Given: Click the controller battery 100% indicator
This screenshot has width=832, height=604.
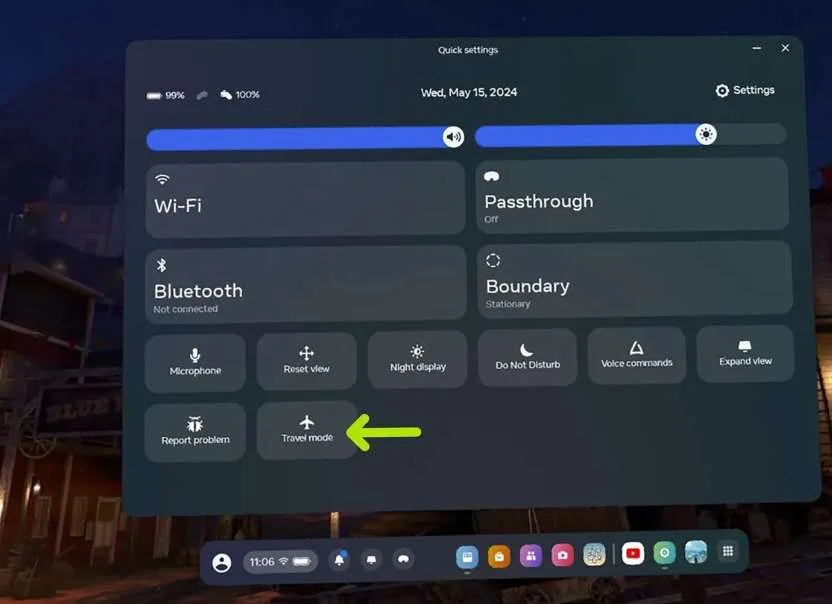Looking at the screenshot, I should pyautogui.click(x=240, y=94).
